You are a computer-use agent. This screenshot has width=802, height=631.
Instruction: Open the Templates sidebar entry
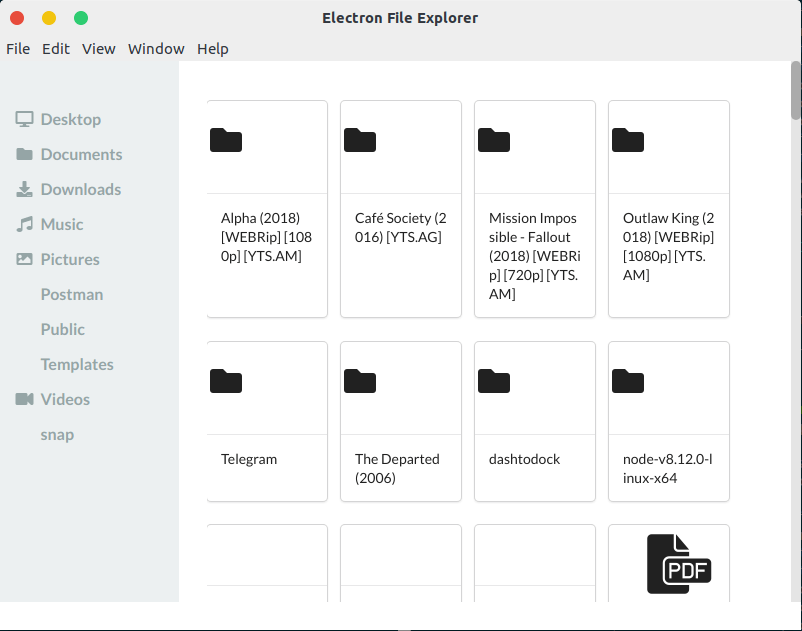point(77,363)
